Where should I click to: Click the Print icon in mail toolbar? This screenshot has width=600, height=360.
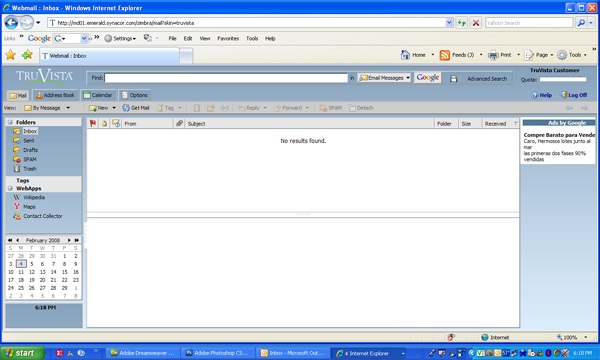point(225,108)
